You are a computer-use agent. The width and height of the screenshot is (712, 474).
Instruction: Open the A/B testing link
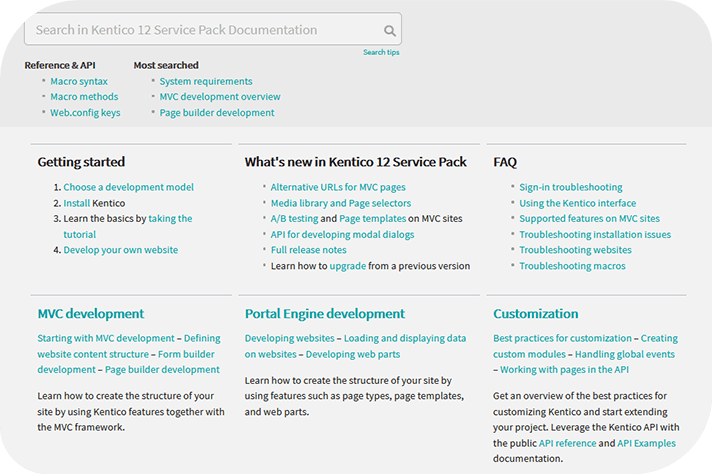click(294, 218)
